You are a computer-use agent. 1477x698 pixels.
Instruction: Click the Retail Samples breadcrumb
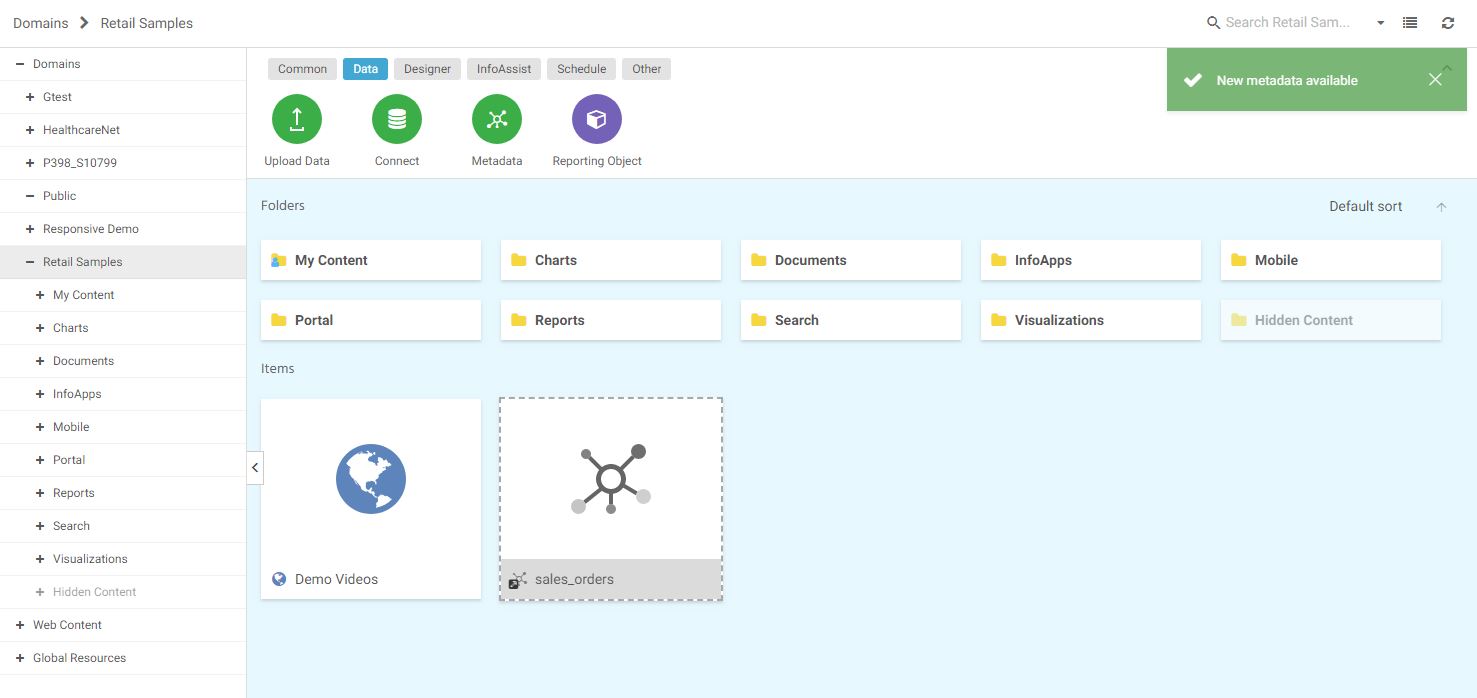(x=147, y=23)
